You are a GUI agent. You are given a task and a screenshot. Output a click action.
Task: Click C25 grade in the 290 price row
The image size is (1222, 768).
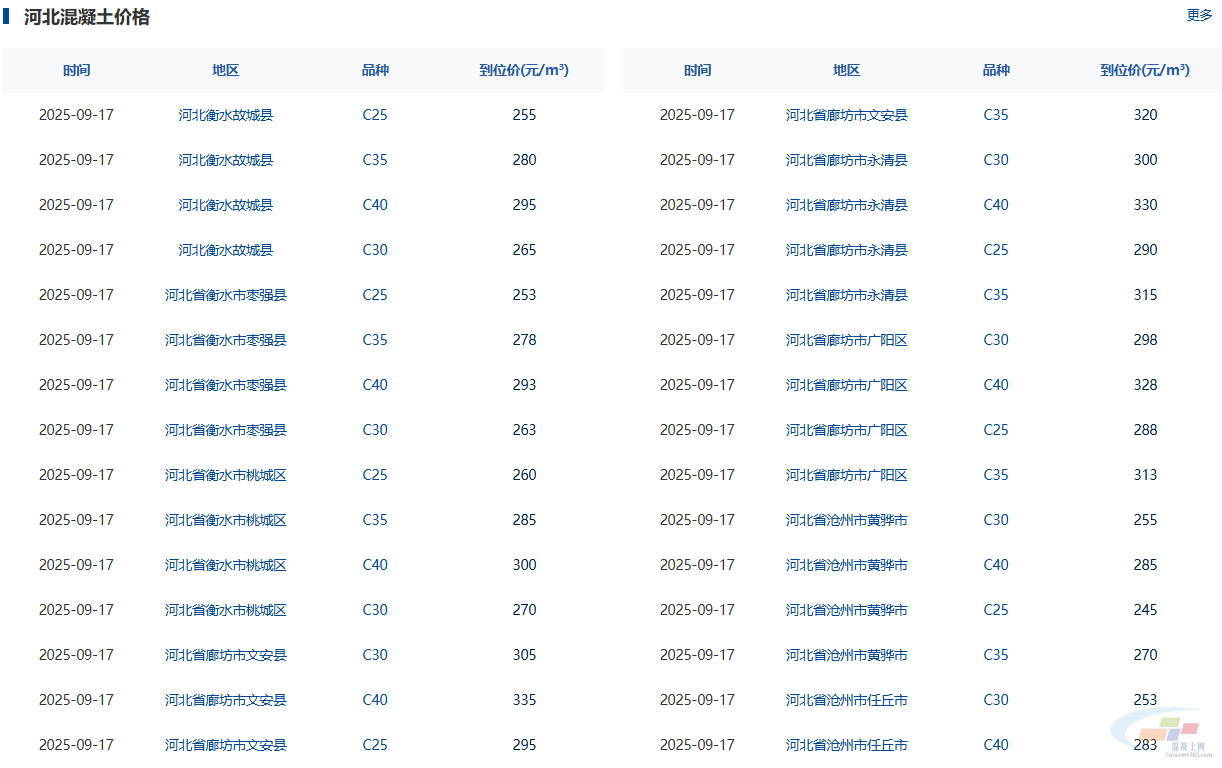996,250
